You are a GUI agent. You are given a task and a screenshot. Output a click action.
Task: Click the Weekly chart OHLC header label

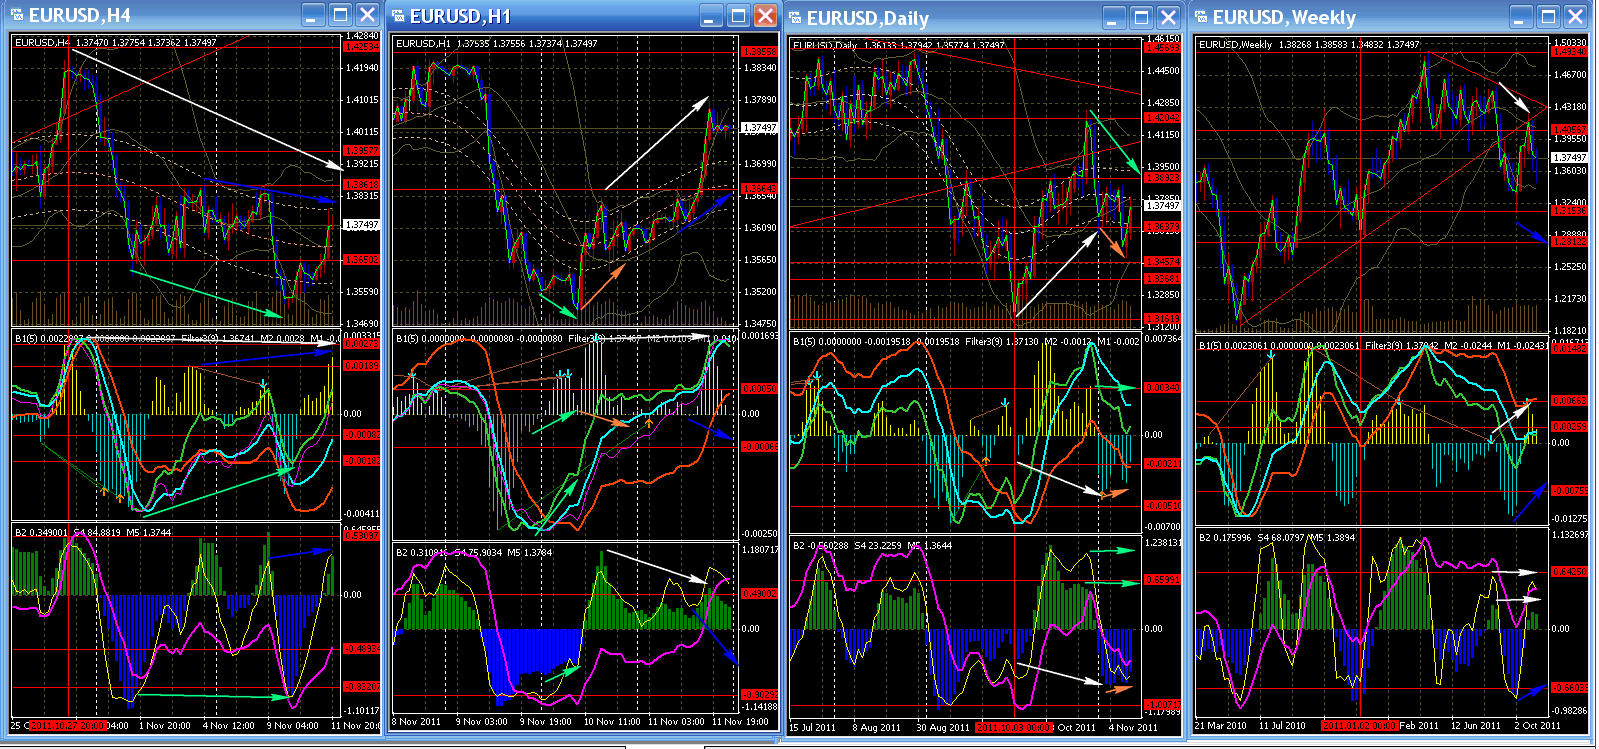(x=1309, y=44)
